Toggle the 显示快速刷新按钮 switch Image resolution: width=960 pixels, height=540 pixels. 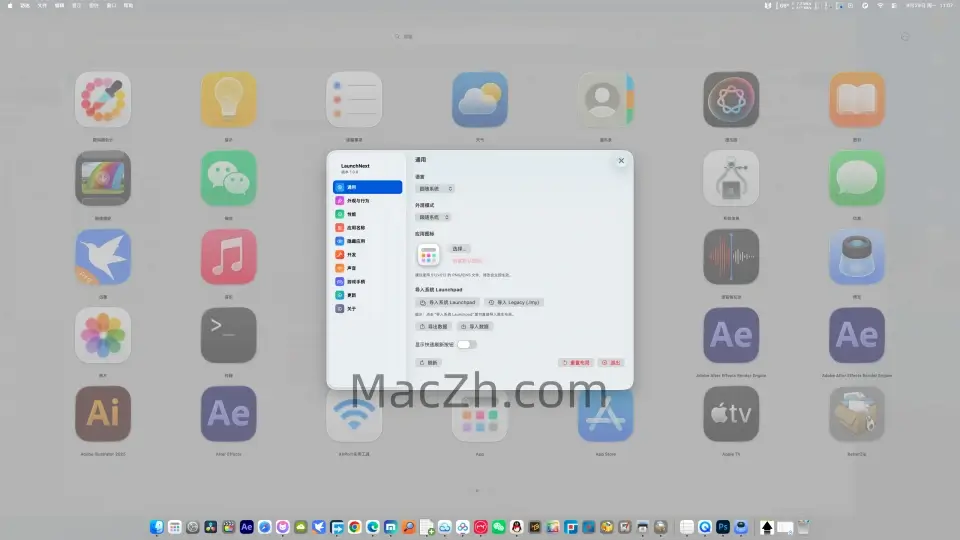pos(467,344)
